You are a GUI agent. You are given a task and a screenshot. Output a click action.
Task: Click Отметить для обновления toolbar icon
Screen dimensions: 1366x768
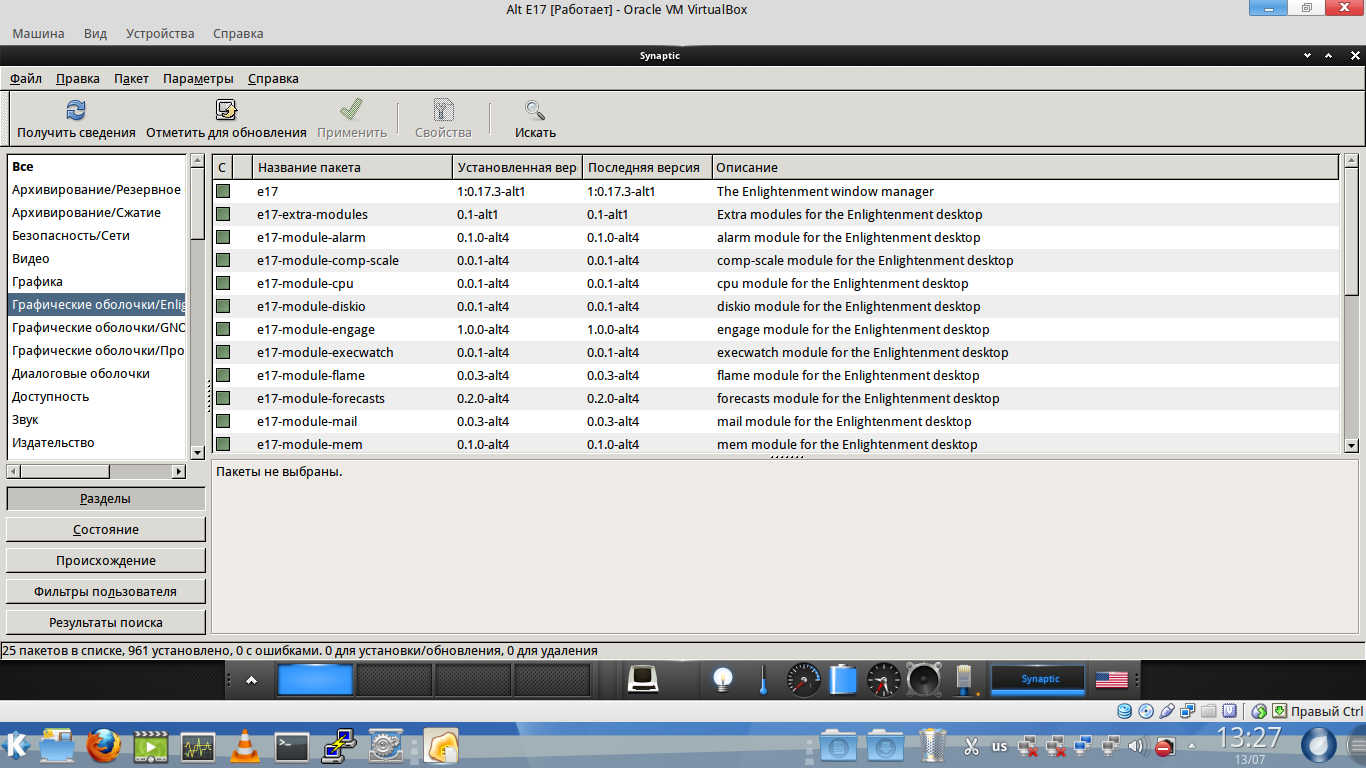(x=226, y=110)
